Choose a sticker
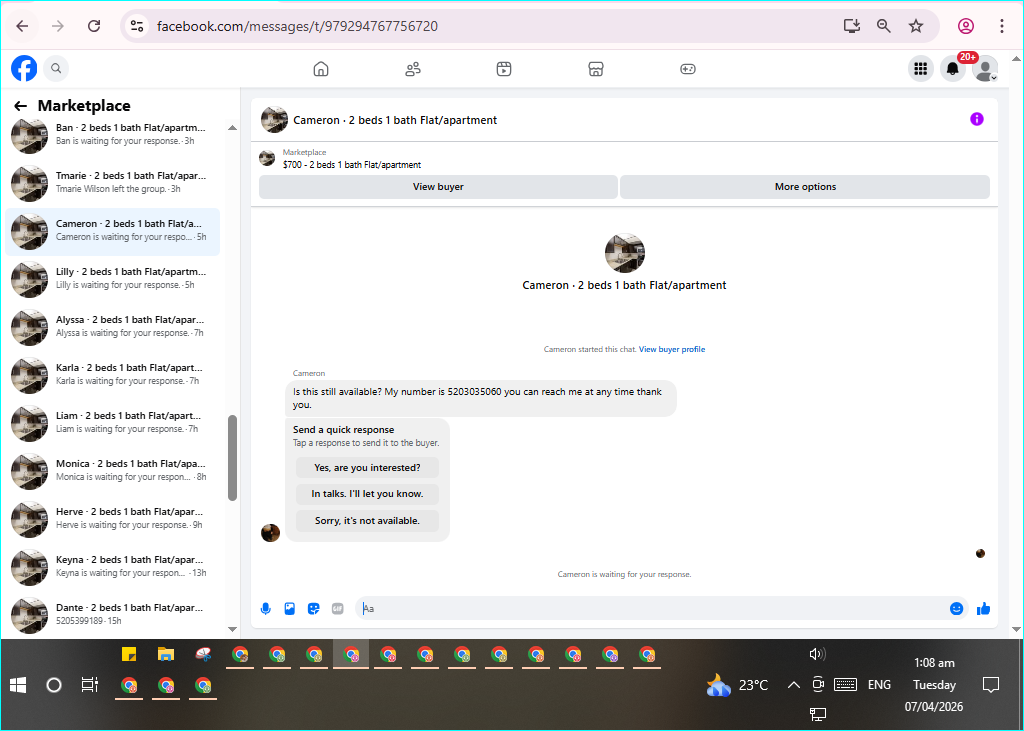The width and height of the screenshot is (1024, 731). (x=313, y=609)
